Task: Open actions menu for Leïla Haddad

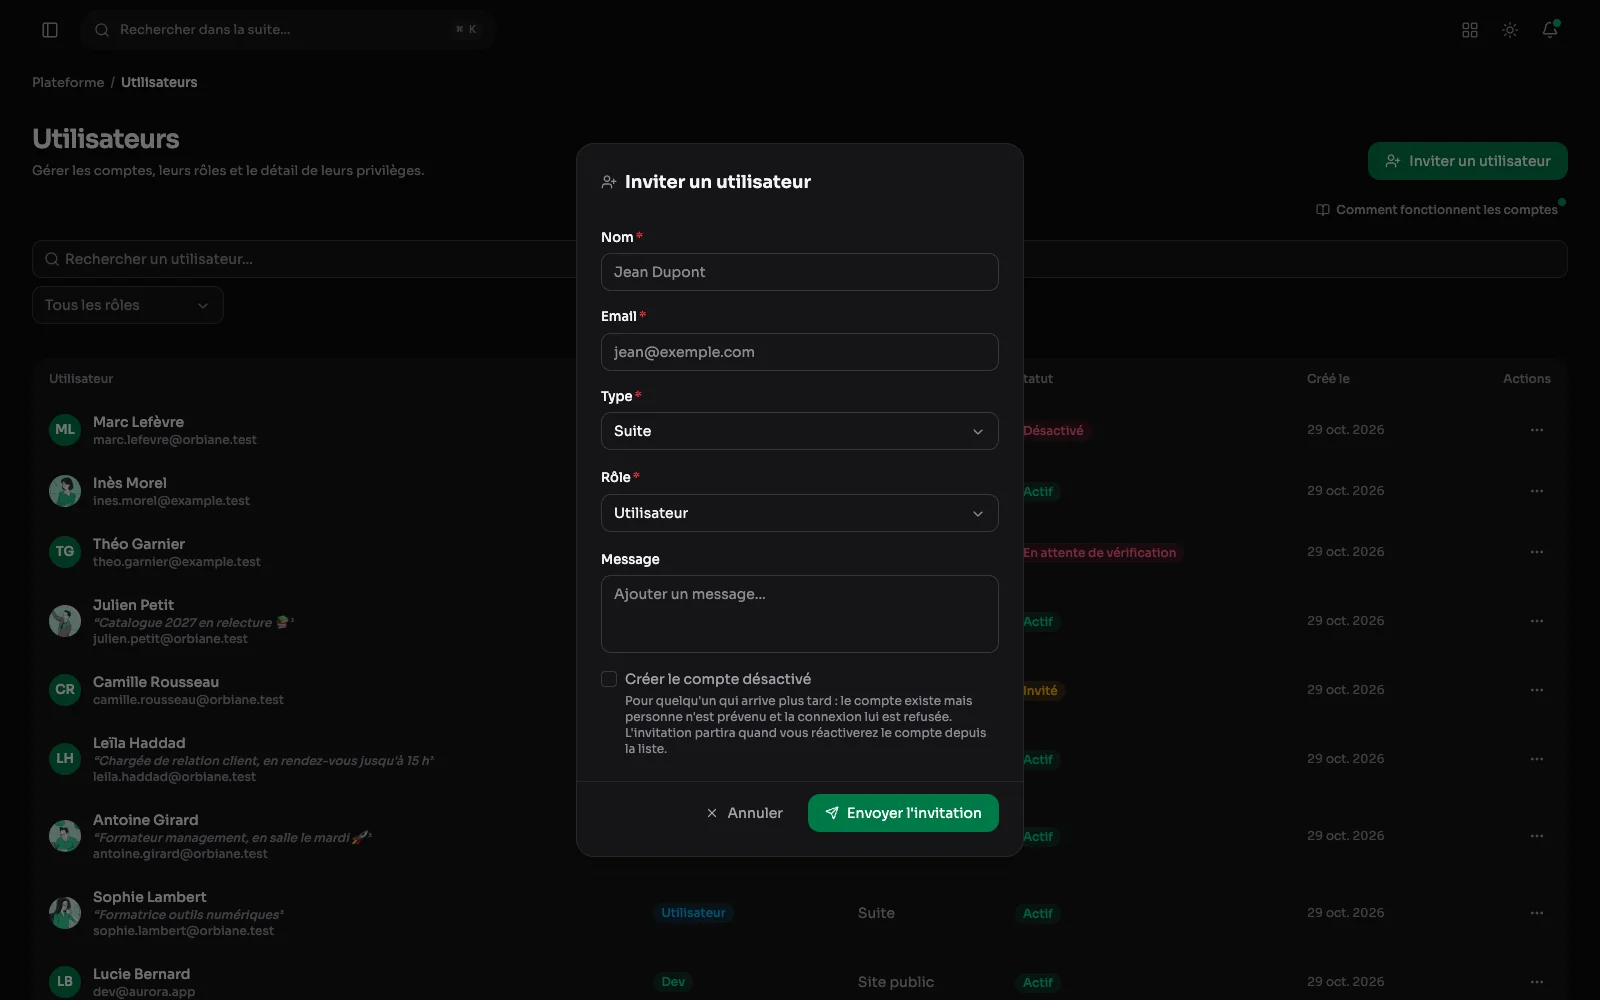Action: coord(1537,759)
